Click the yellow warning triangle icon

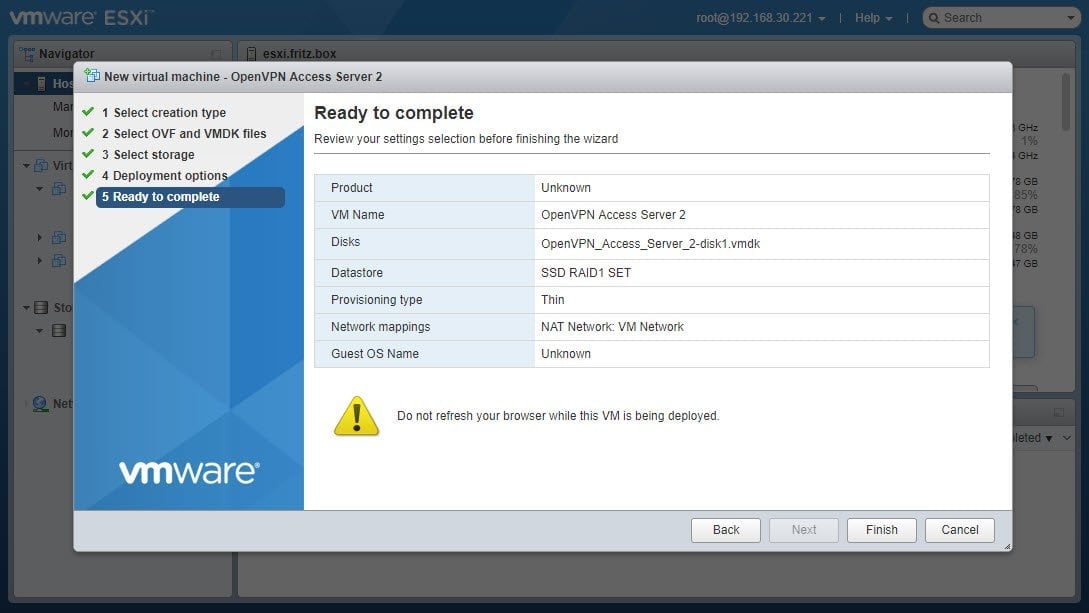358,414
